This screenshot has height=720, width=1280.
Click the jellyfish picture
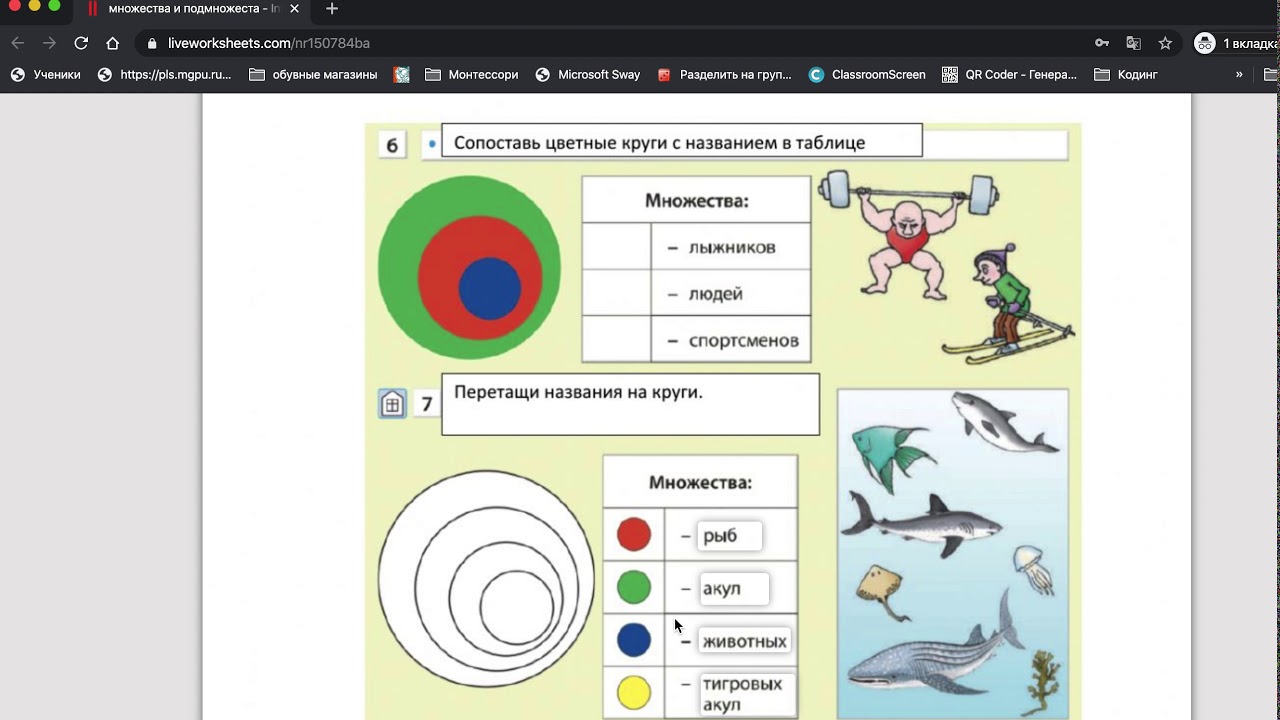click(x=1034, y=570)
